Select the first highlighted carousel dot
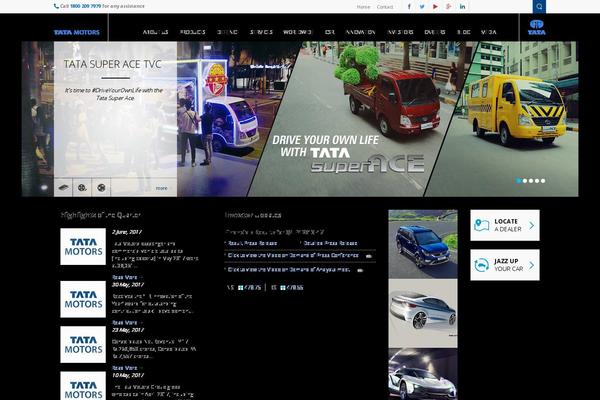The width and height of the screenshot is (600, 400). pyautogui.click(x=518, y=181)
